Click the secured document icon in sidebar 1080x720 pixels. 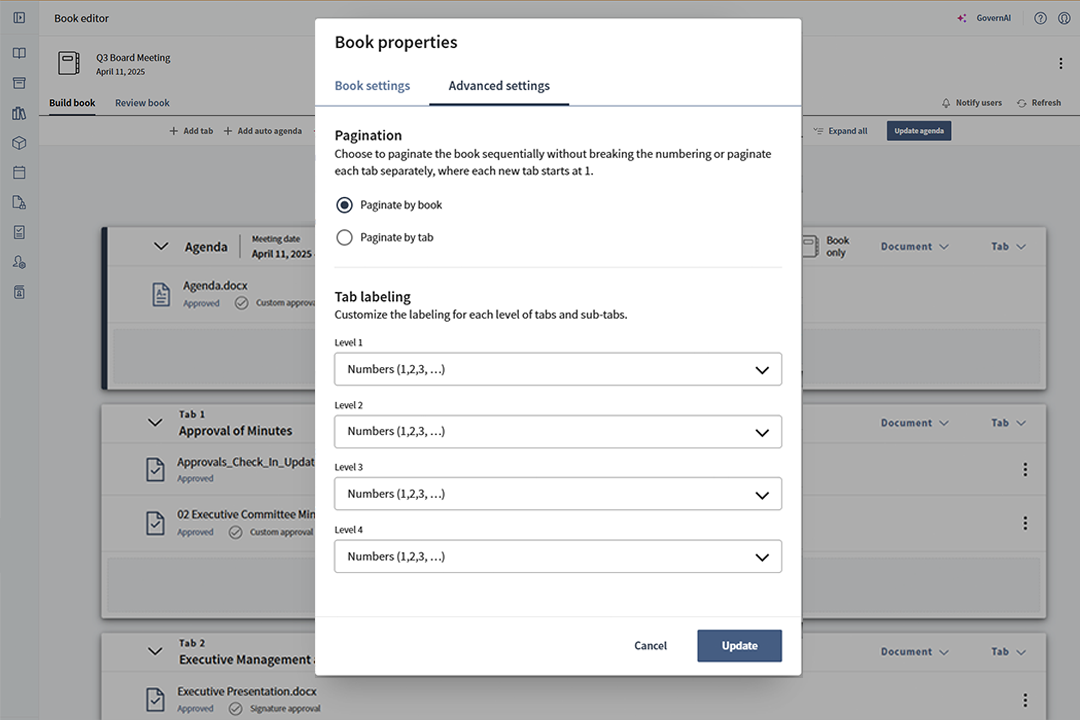pos(17,202)
